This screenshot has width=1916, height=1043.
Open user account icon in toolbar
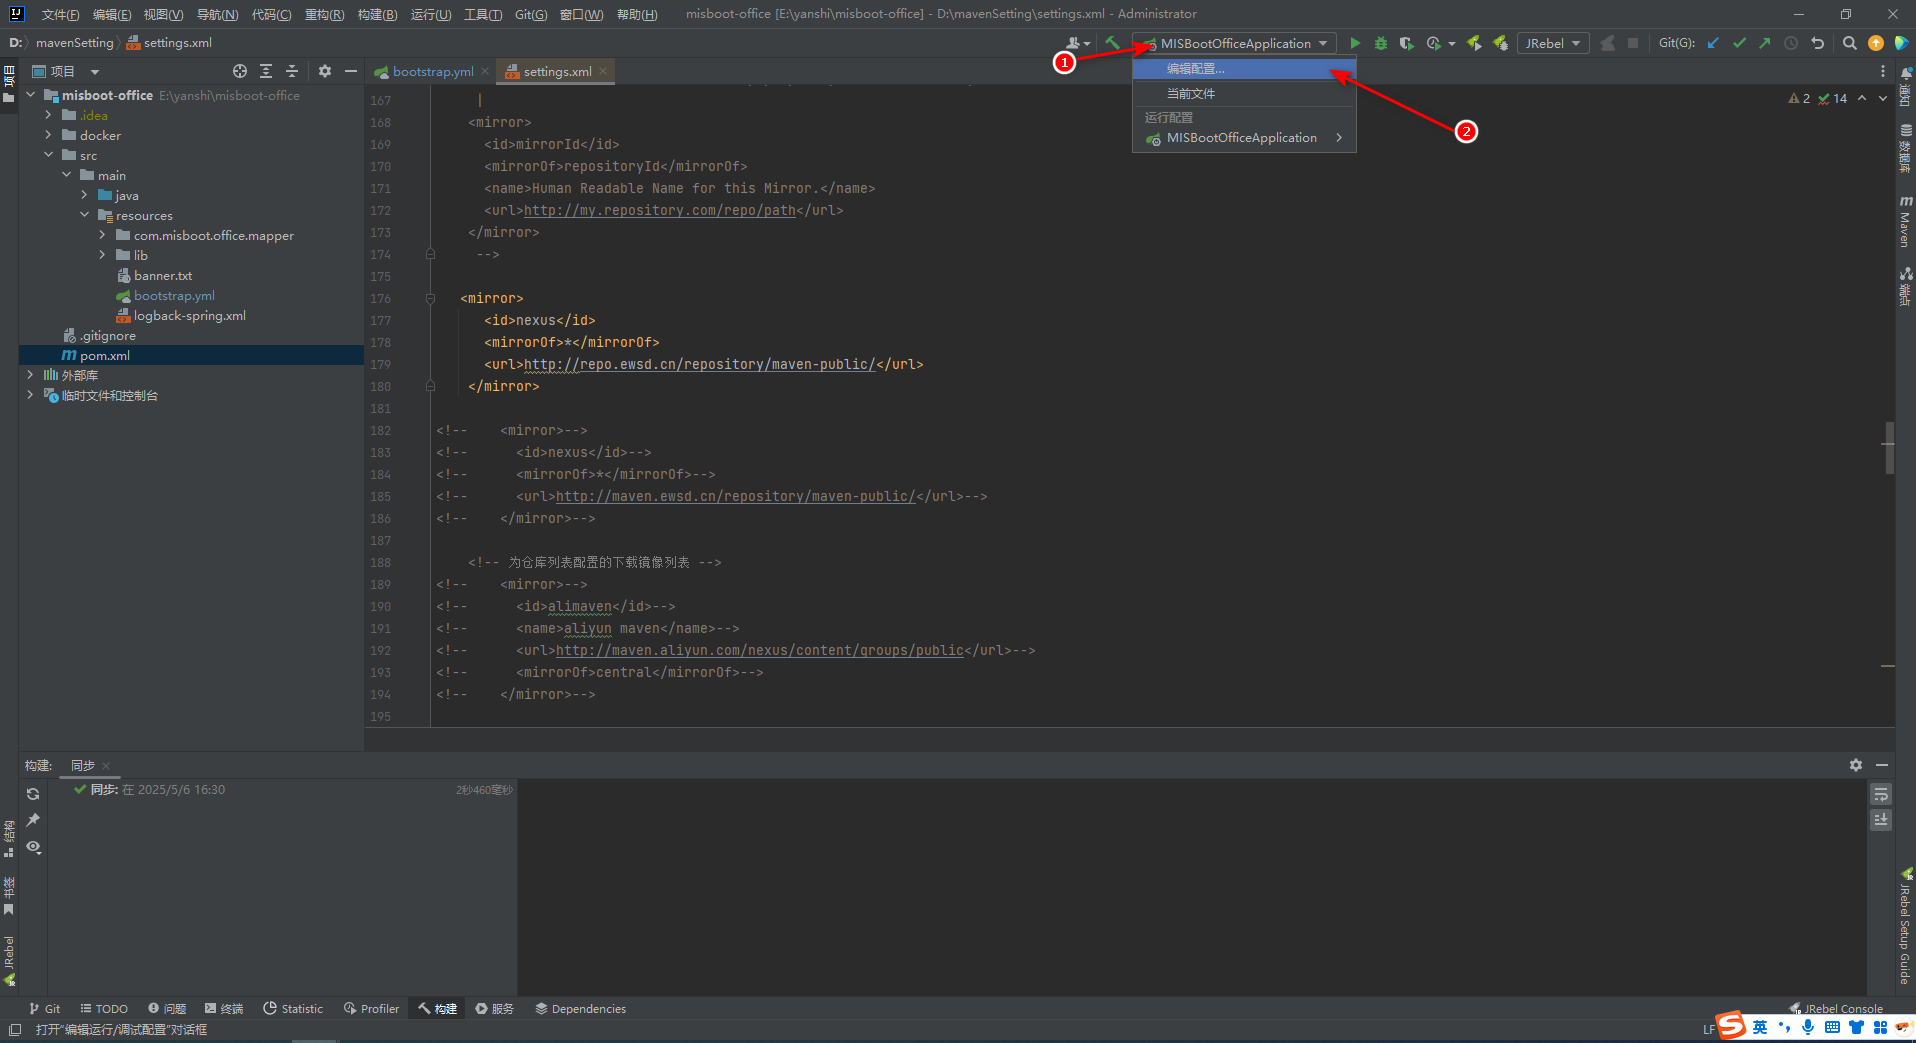1077,43
